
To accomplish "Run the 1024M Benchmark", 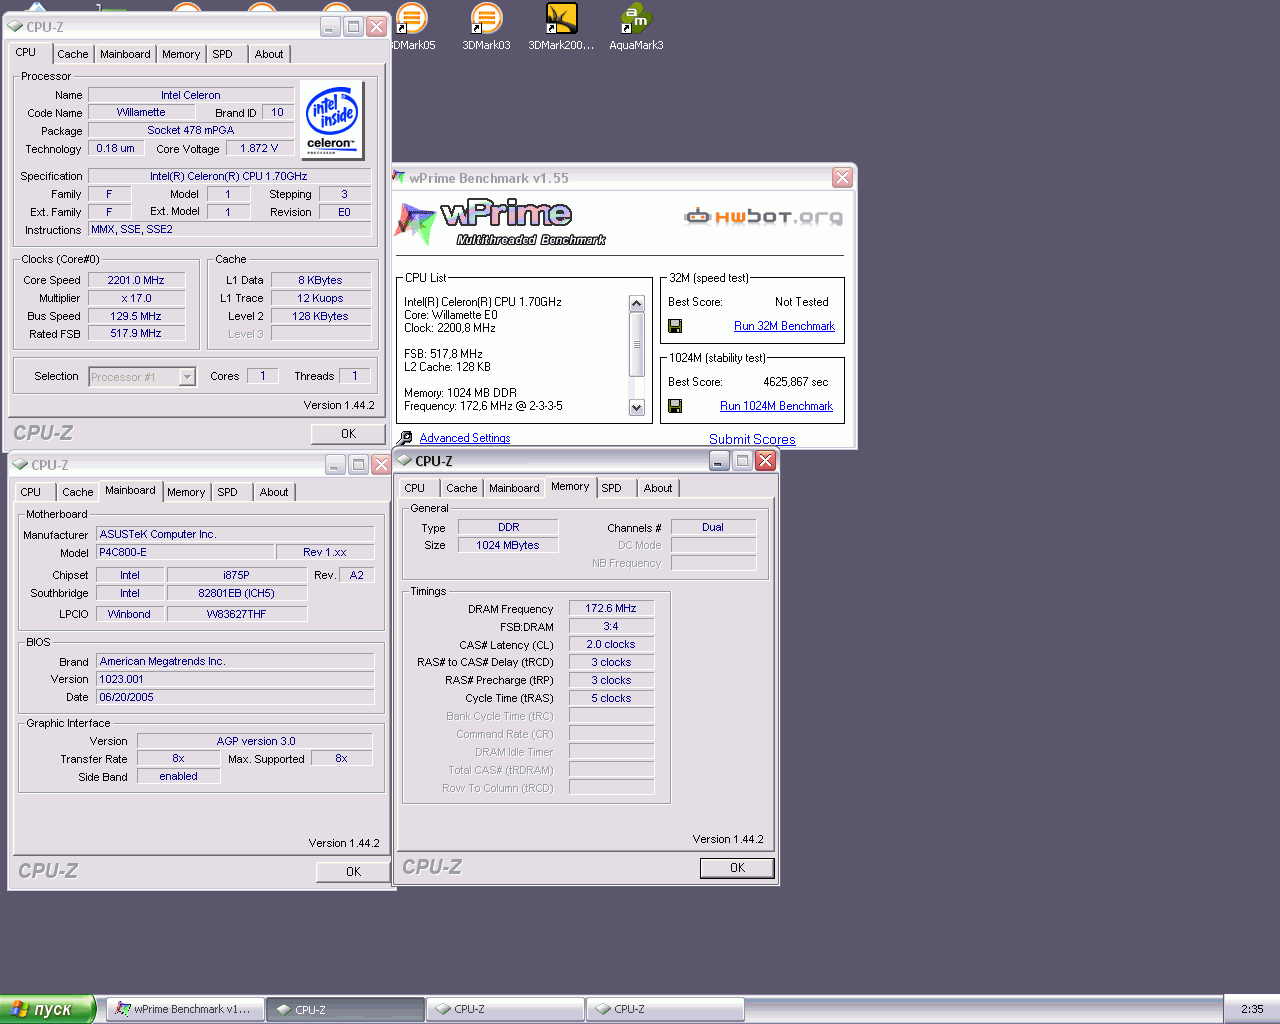I will (x=776, y=406).
